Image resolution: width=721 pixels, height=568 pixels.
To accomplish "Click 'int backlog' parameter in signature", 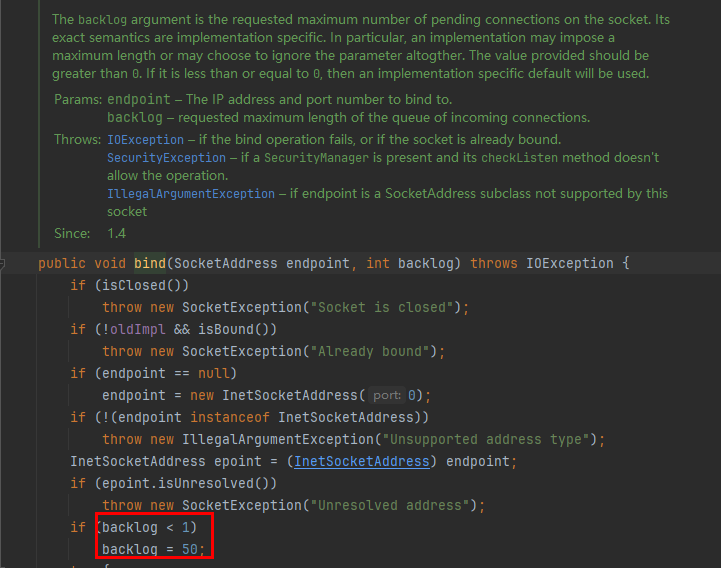I will pos(410,263).
